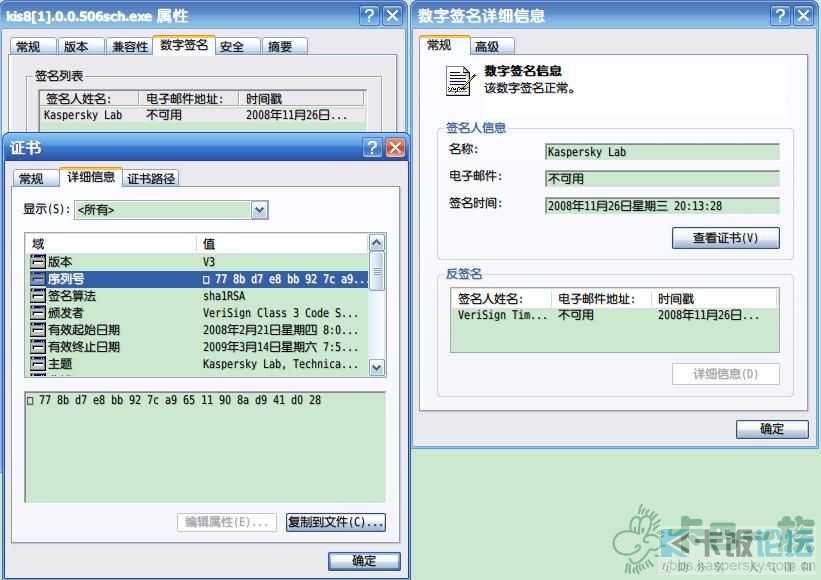Select 详细信息 tab in 证书 dialog
Image resolution: width=821 pixels, height=580 pixels.
coord(91,177)
